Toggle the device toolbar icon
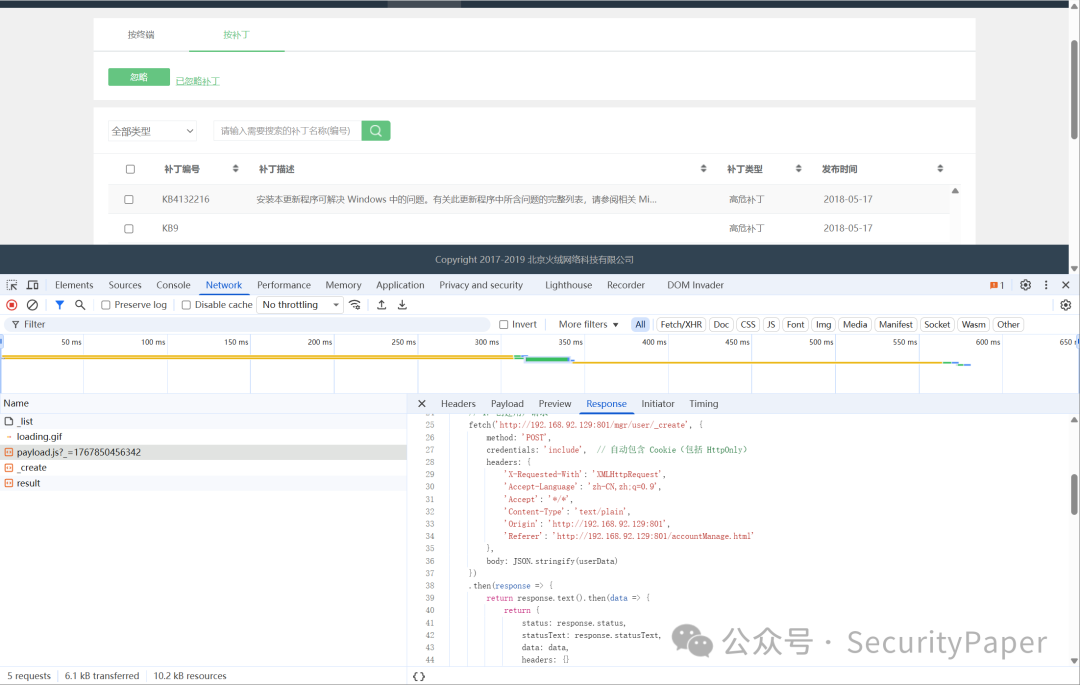The width and height of the screenshot is (1080, 685). point(32,285)
